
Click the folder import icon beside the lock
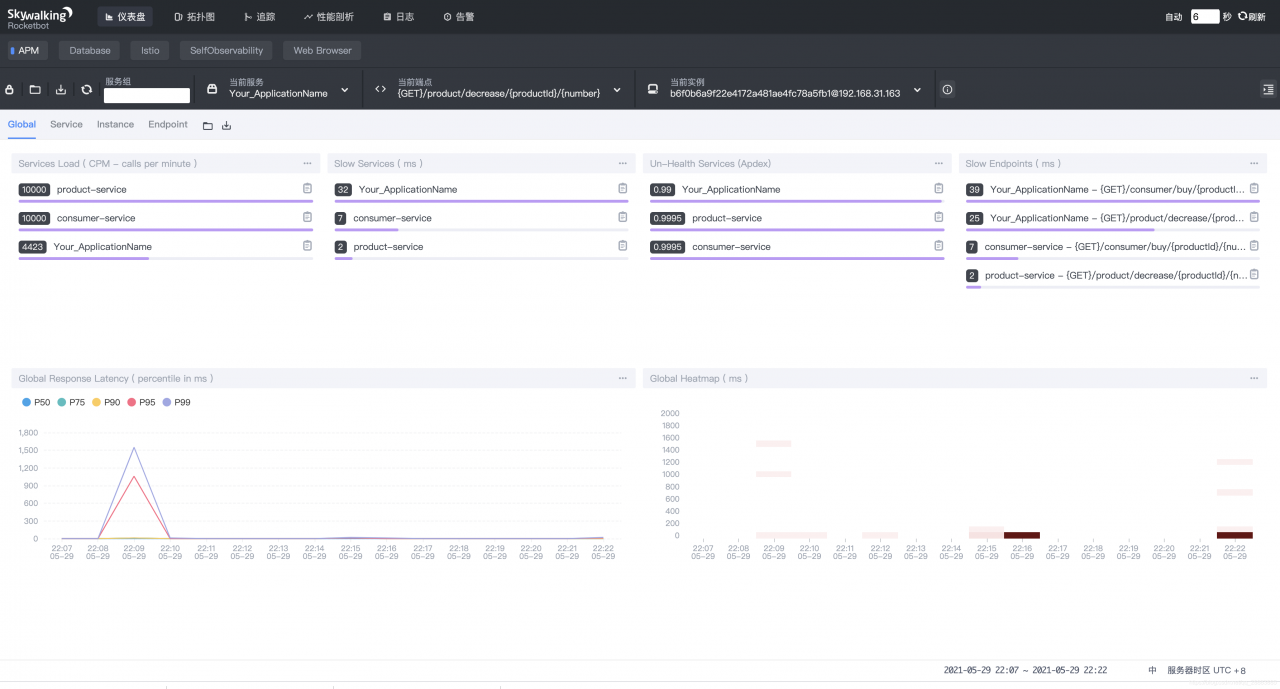tap(35, 90)
